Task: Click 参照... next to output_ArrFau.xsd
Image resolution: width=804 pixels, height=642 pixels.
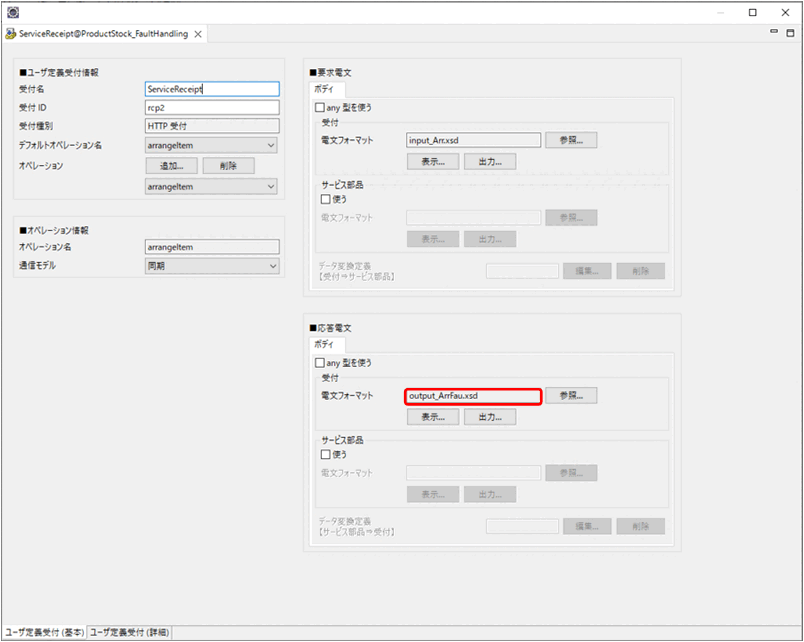Action: click(x=571, y=395)
